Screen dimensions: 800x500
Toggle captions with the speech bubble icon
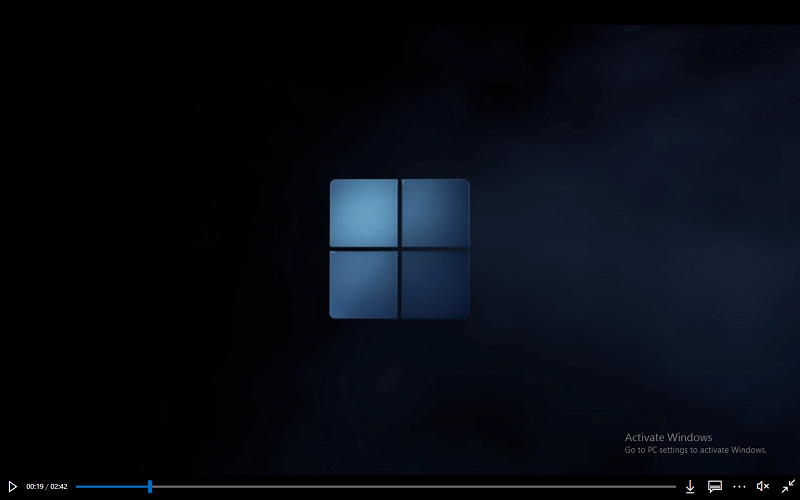[715, 486]
